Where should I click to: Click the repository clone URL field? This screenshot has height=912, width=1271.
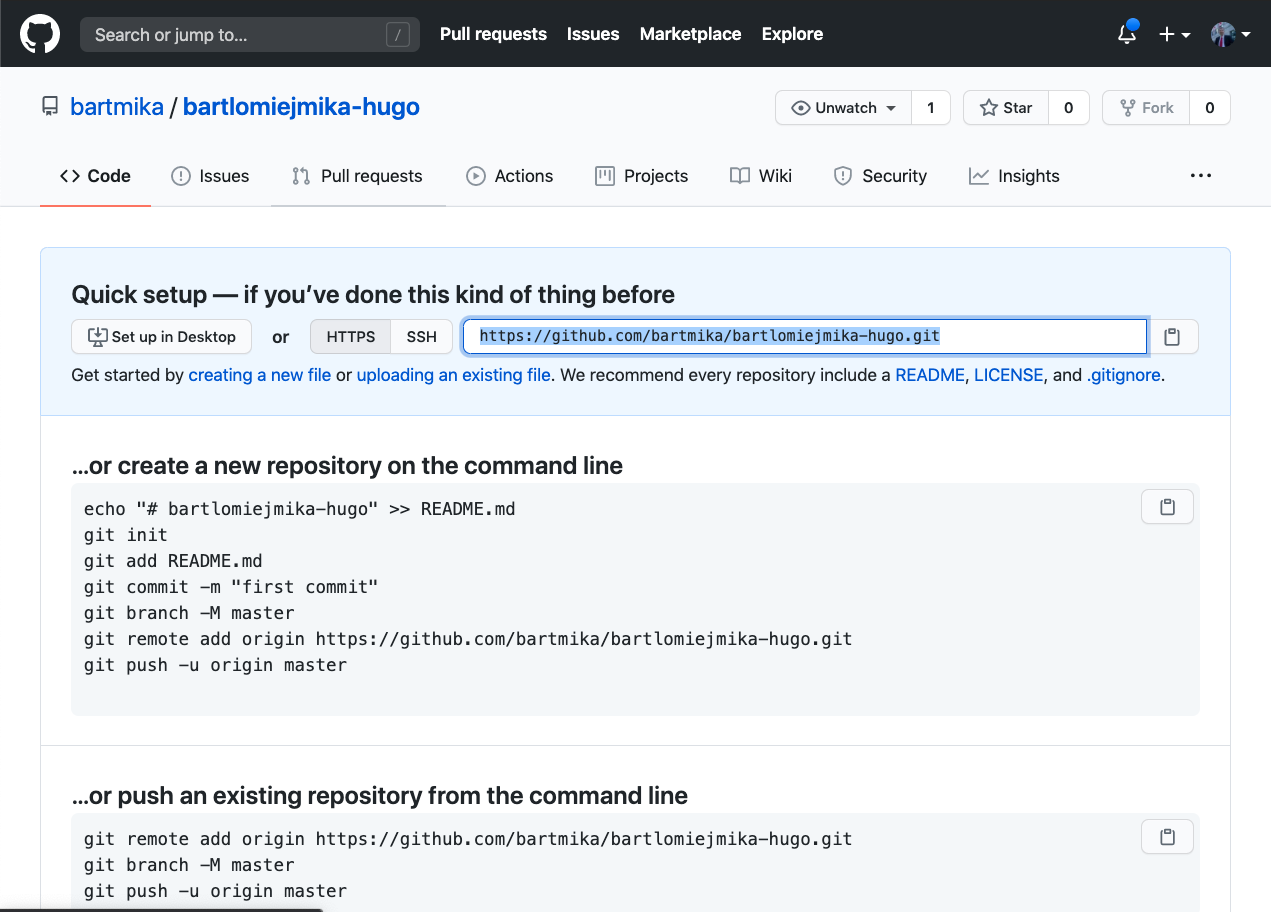click(x=805, y=337)
